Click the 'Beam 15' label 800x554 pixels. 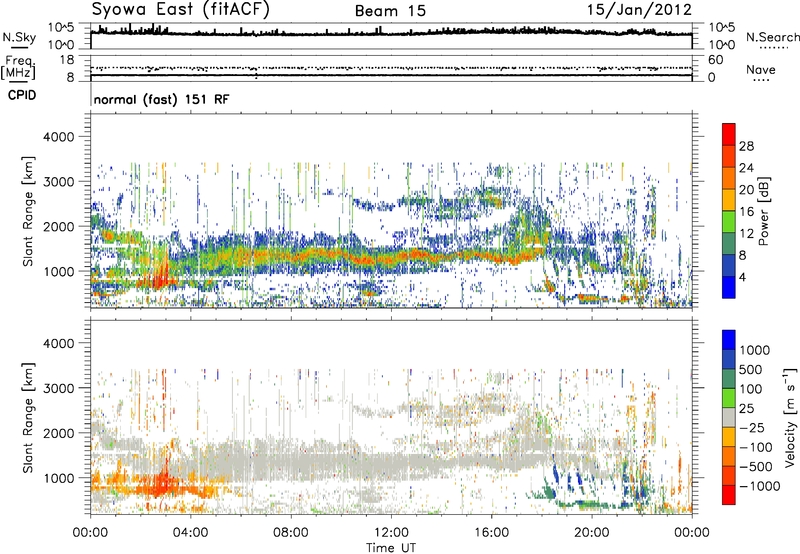tap(390, 11)
